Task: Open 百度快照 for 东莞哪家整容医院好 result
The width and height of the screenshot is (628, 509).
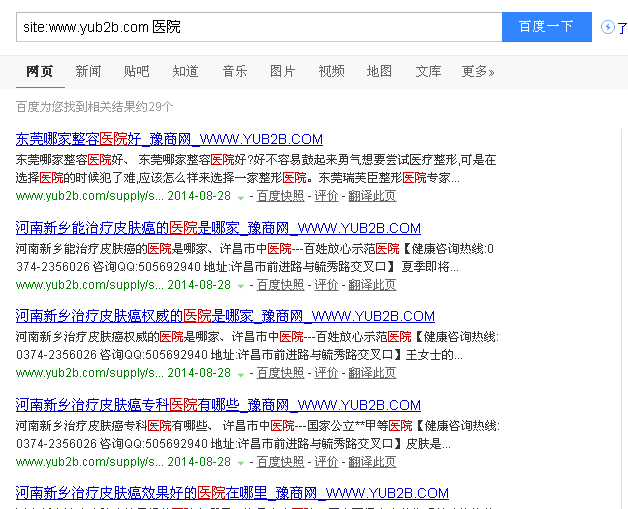Action: (x=280, y=196)
